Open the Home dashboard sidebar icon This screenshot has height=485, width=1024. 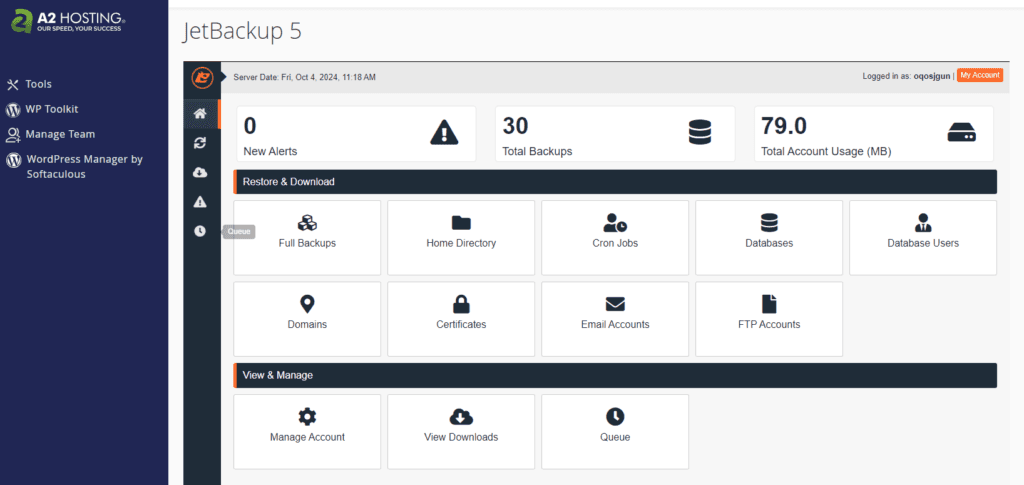pyautogui.click(x=200, y=114)
